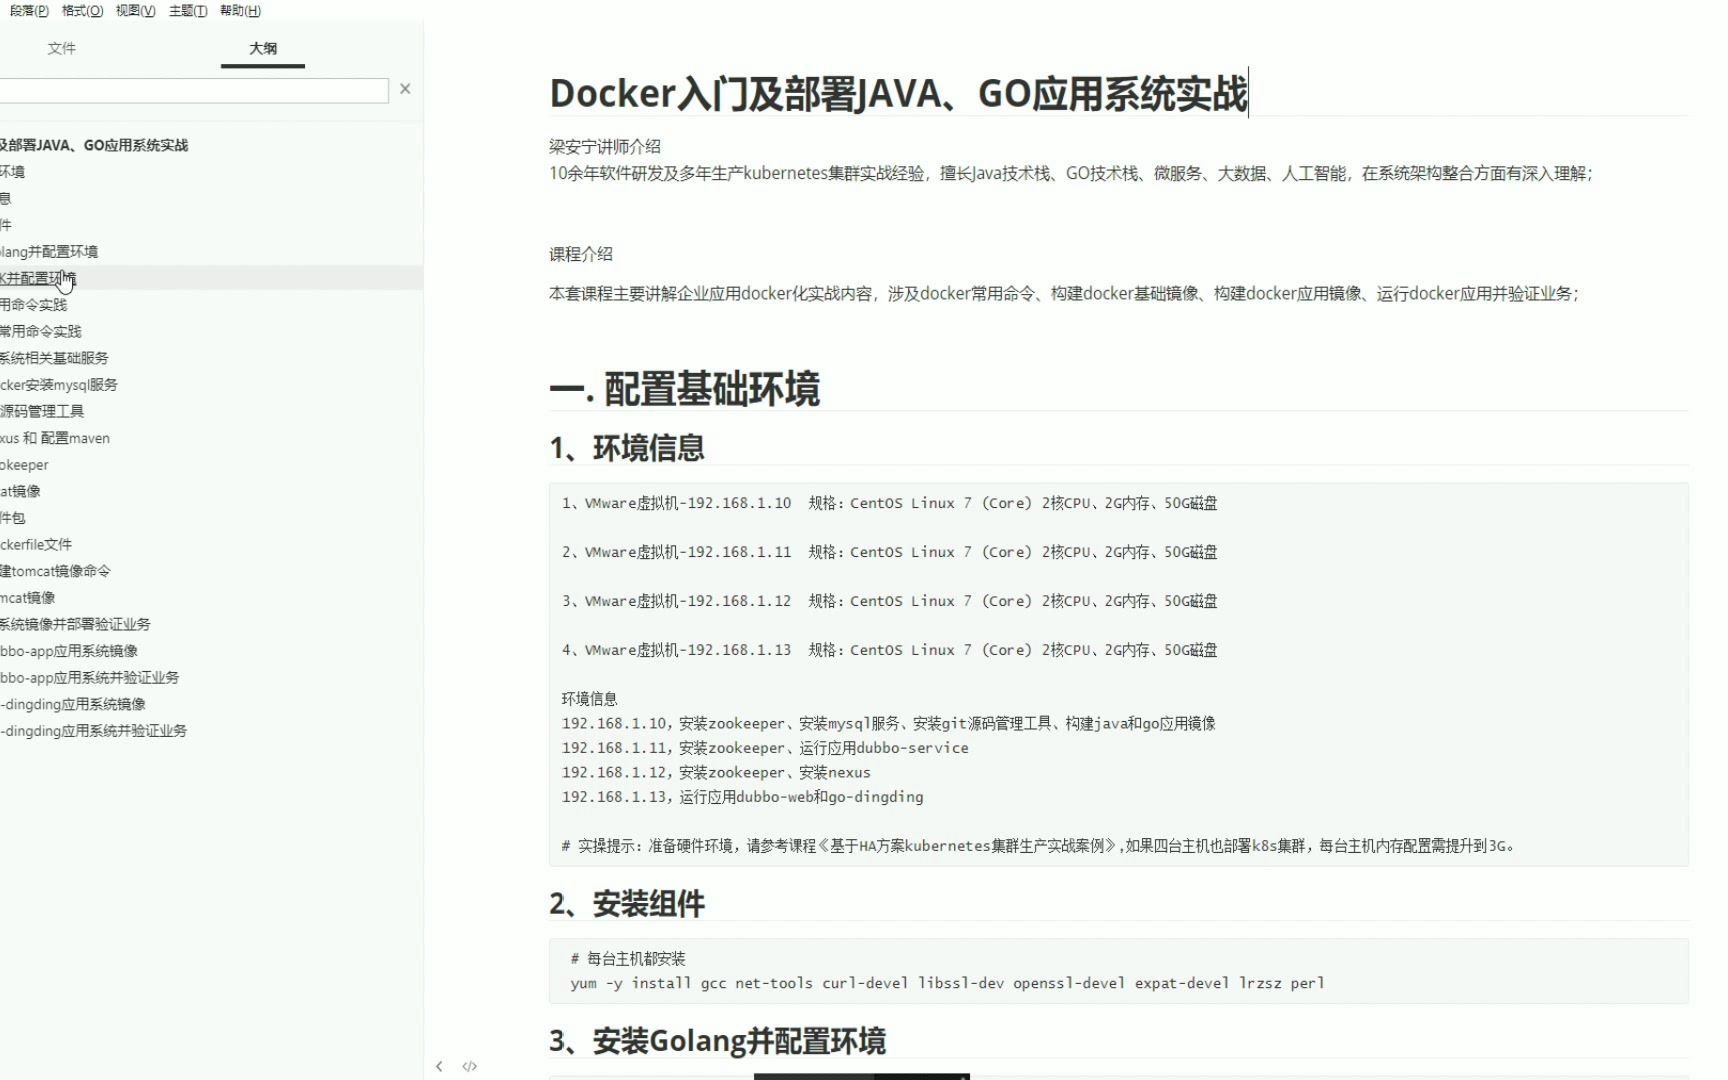
Task: Jump to docker安装mysql服务 in the outline
Action: [x=60, y=384]
